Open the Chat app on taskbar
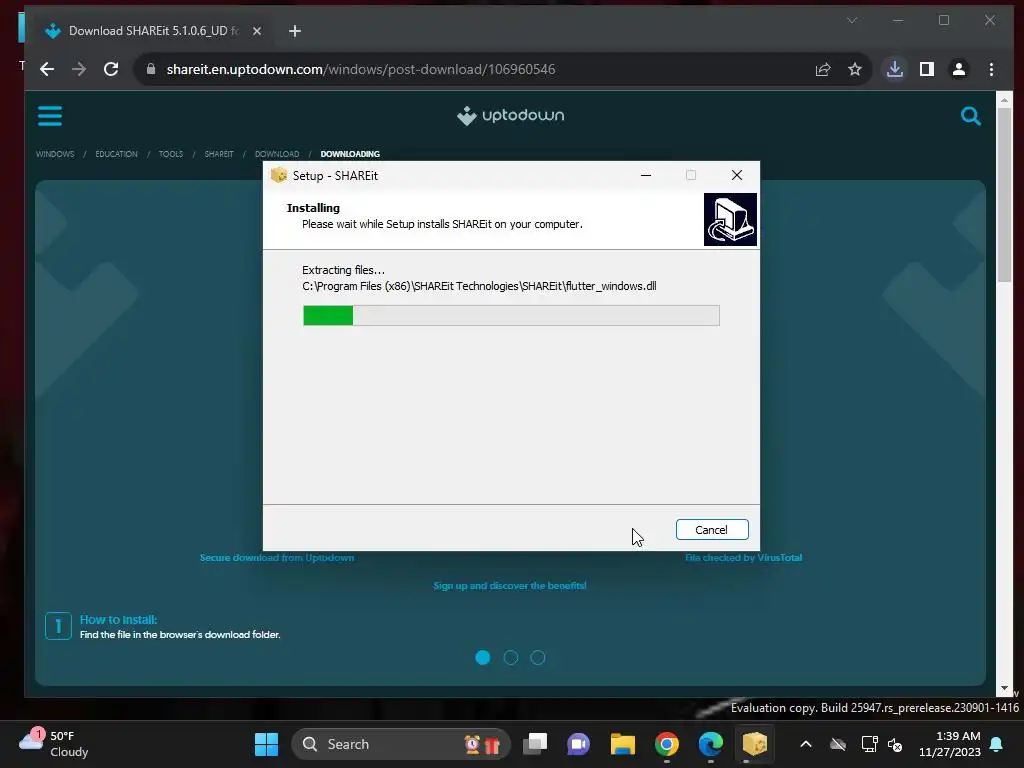This screenshot has height=768, width=1024. 579,744
